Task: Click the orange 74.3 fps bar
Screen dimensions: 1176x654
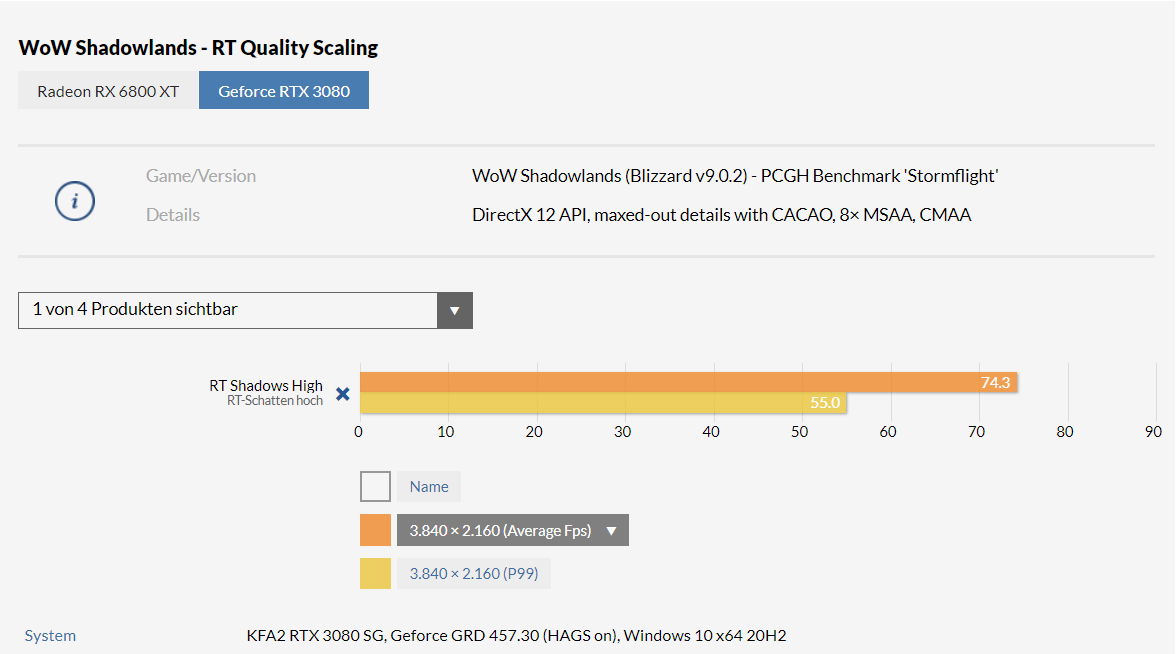Action: tap(688, 382)
